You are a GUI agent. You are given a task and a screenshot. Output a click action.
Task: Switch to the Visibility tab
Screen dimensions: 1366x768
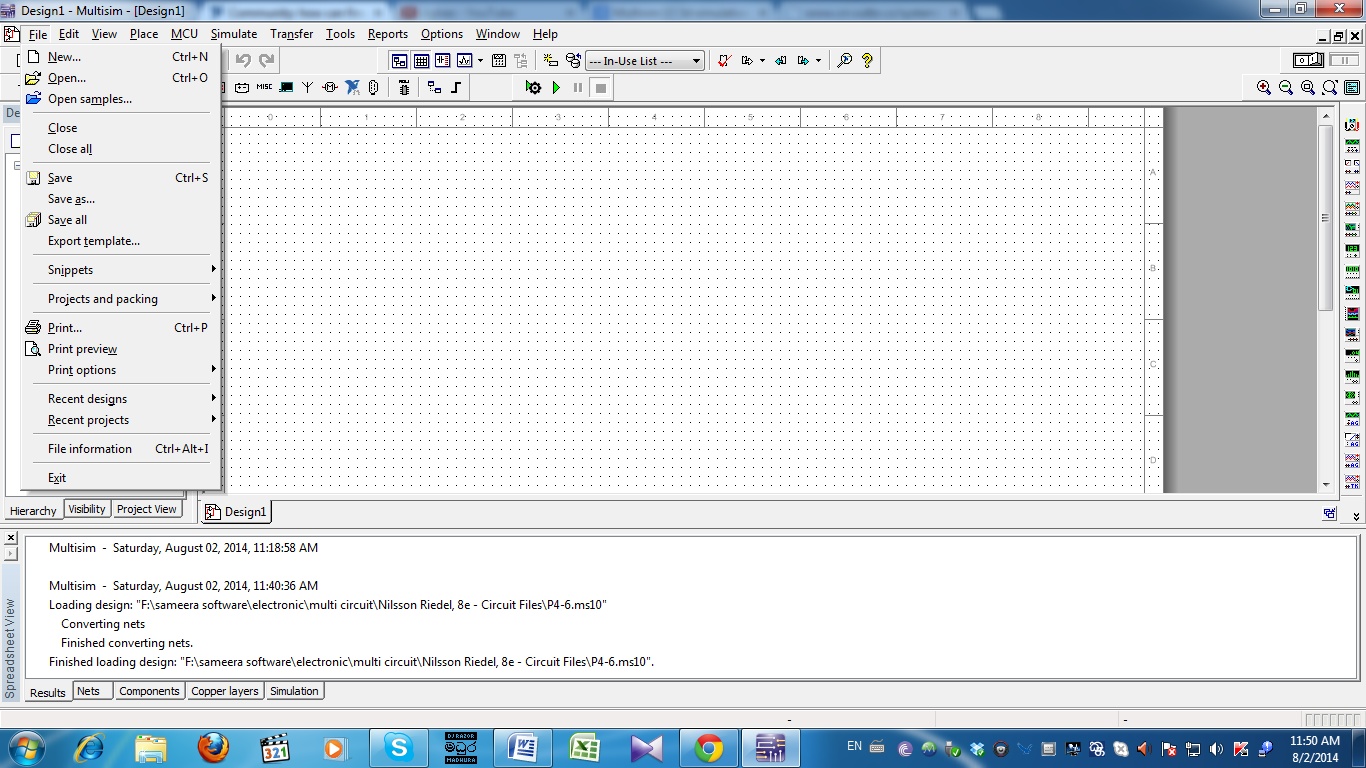tap(87, 509)
